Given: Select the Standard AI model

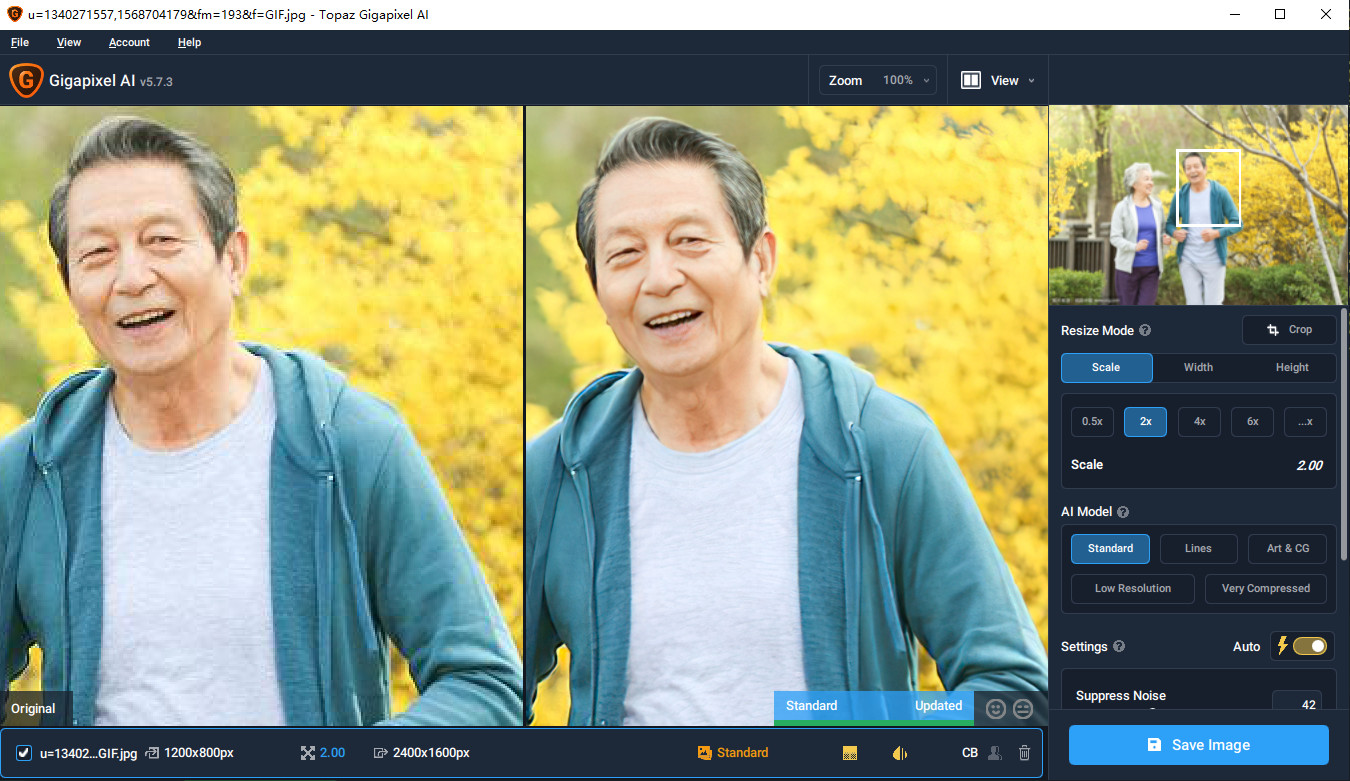Looking at the screenshot, I should coord(1110,549).
